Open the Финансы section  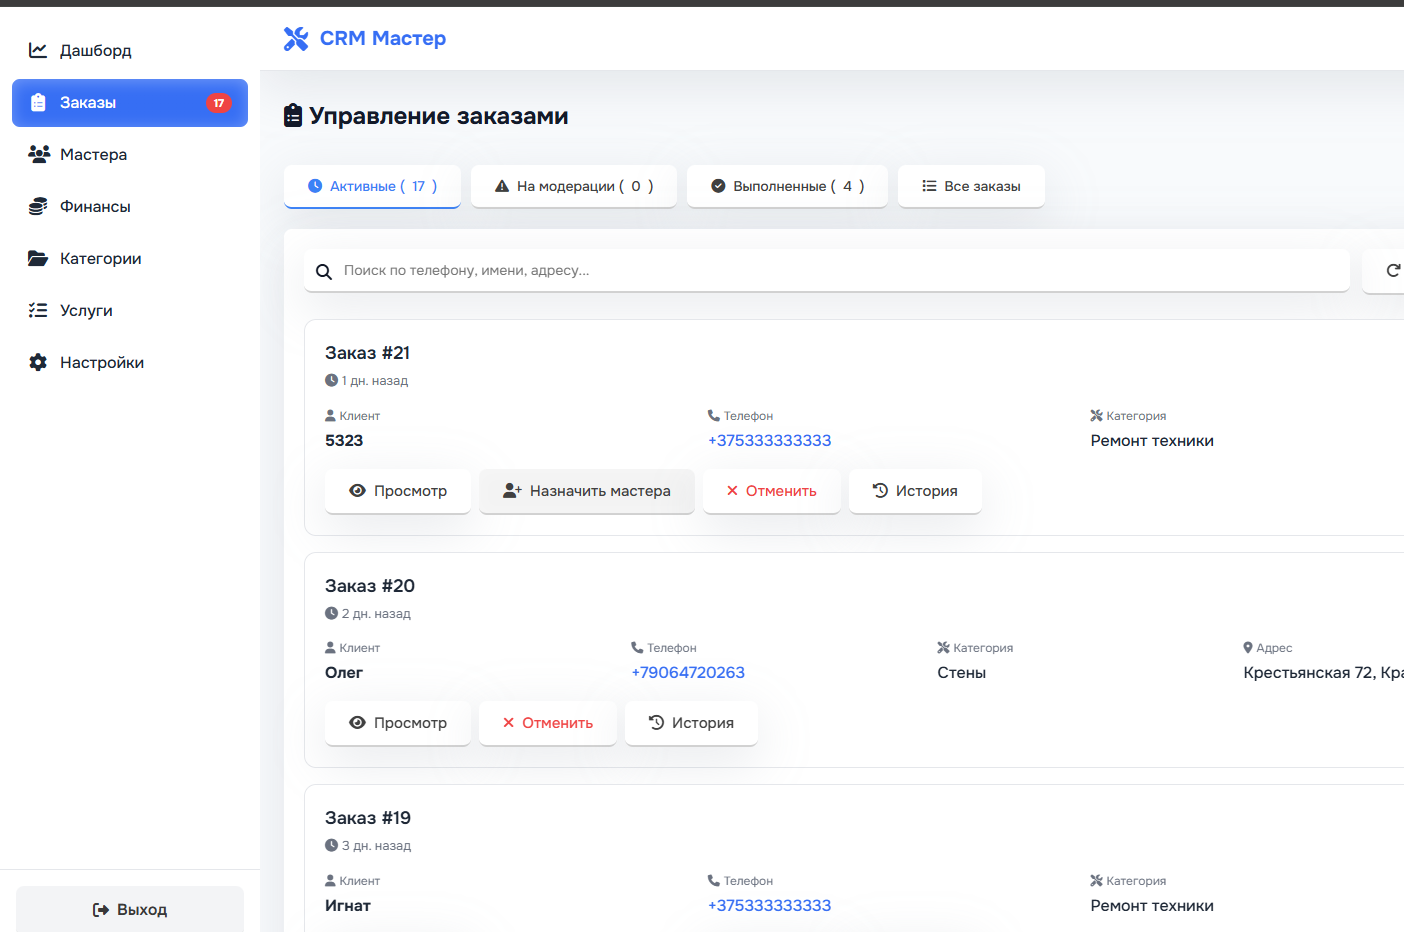coord(130,206)
